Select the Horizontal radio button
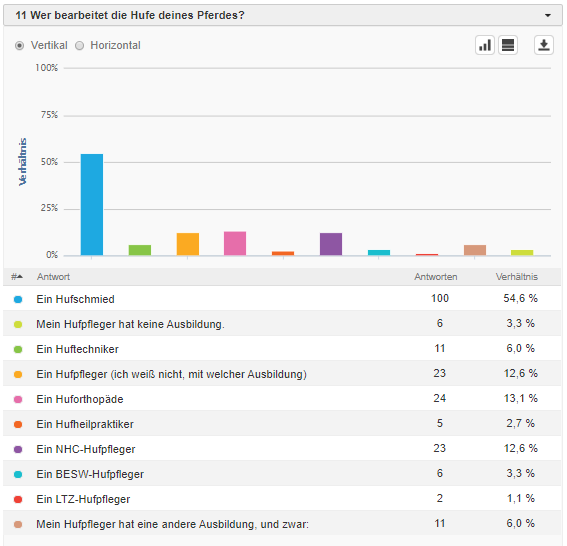This screenshot has height=546, width=567. pyautogui.click(x=79, y=46)
